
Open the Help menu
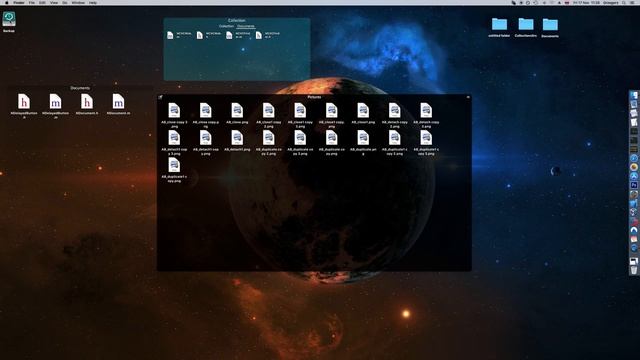click(x=93, y=2)
